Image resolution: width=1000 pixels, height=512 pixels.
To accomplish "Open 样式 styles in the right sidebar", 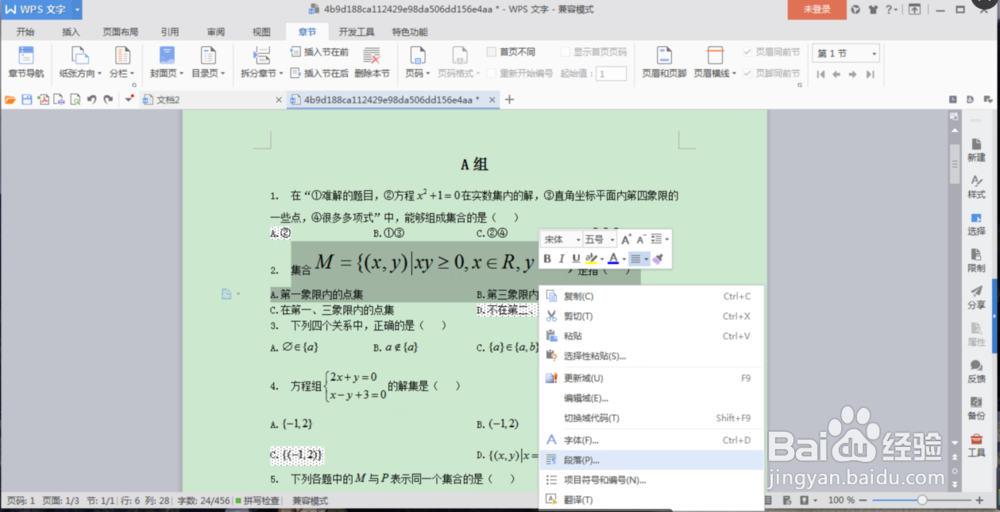I will click(x=976, y=187).
